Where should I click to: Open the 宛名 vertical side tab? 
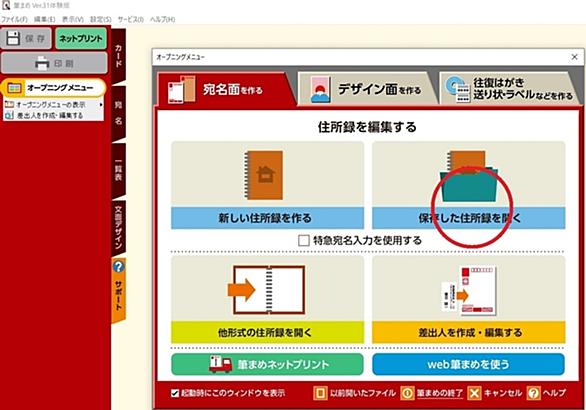pos(118,113)
